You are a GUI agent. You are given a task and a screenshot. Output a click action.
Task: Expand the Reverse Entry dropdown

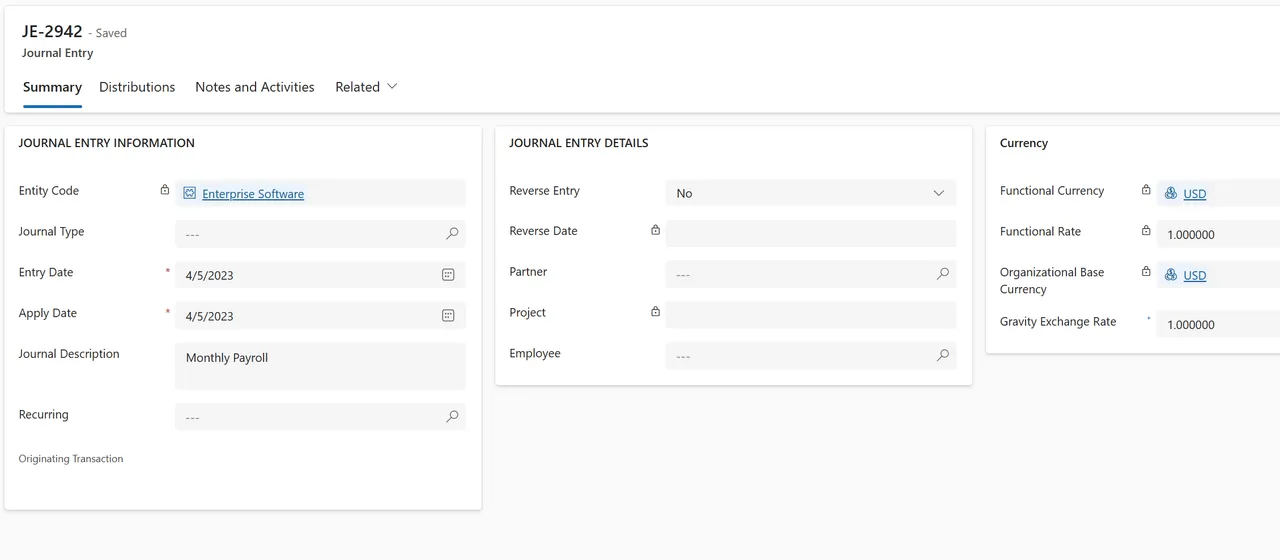pos(938,193)
